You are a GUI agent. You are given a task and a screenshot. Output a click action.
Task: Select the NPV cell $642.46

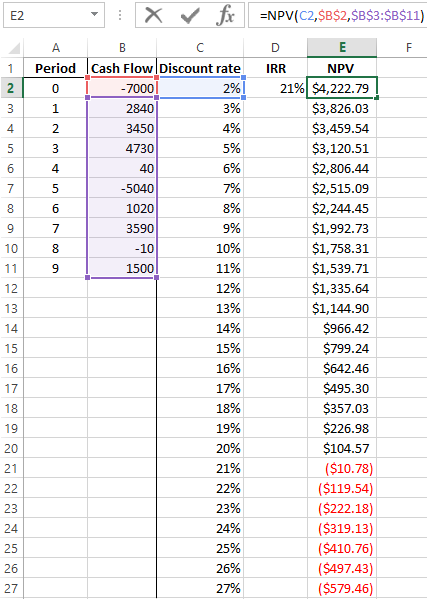click(342, 368)
